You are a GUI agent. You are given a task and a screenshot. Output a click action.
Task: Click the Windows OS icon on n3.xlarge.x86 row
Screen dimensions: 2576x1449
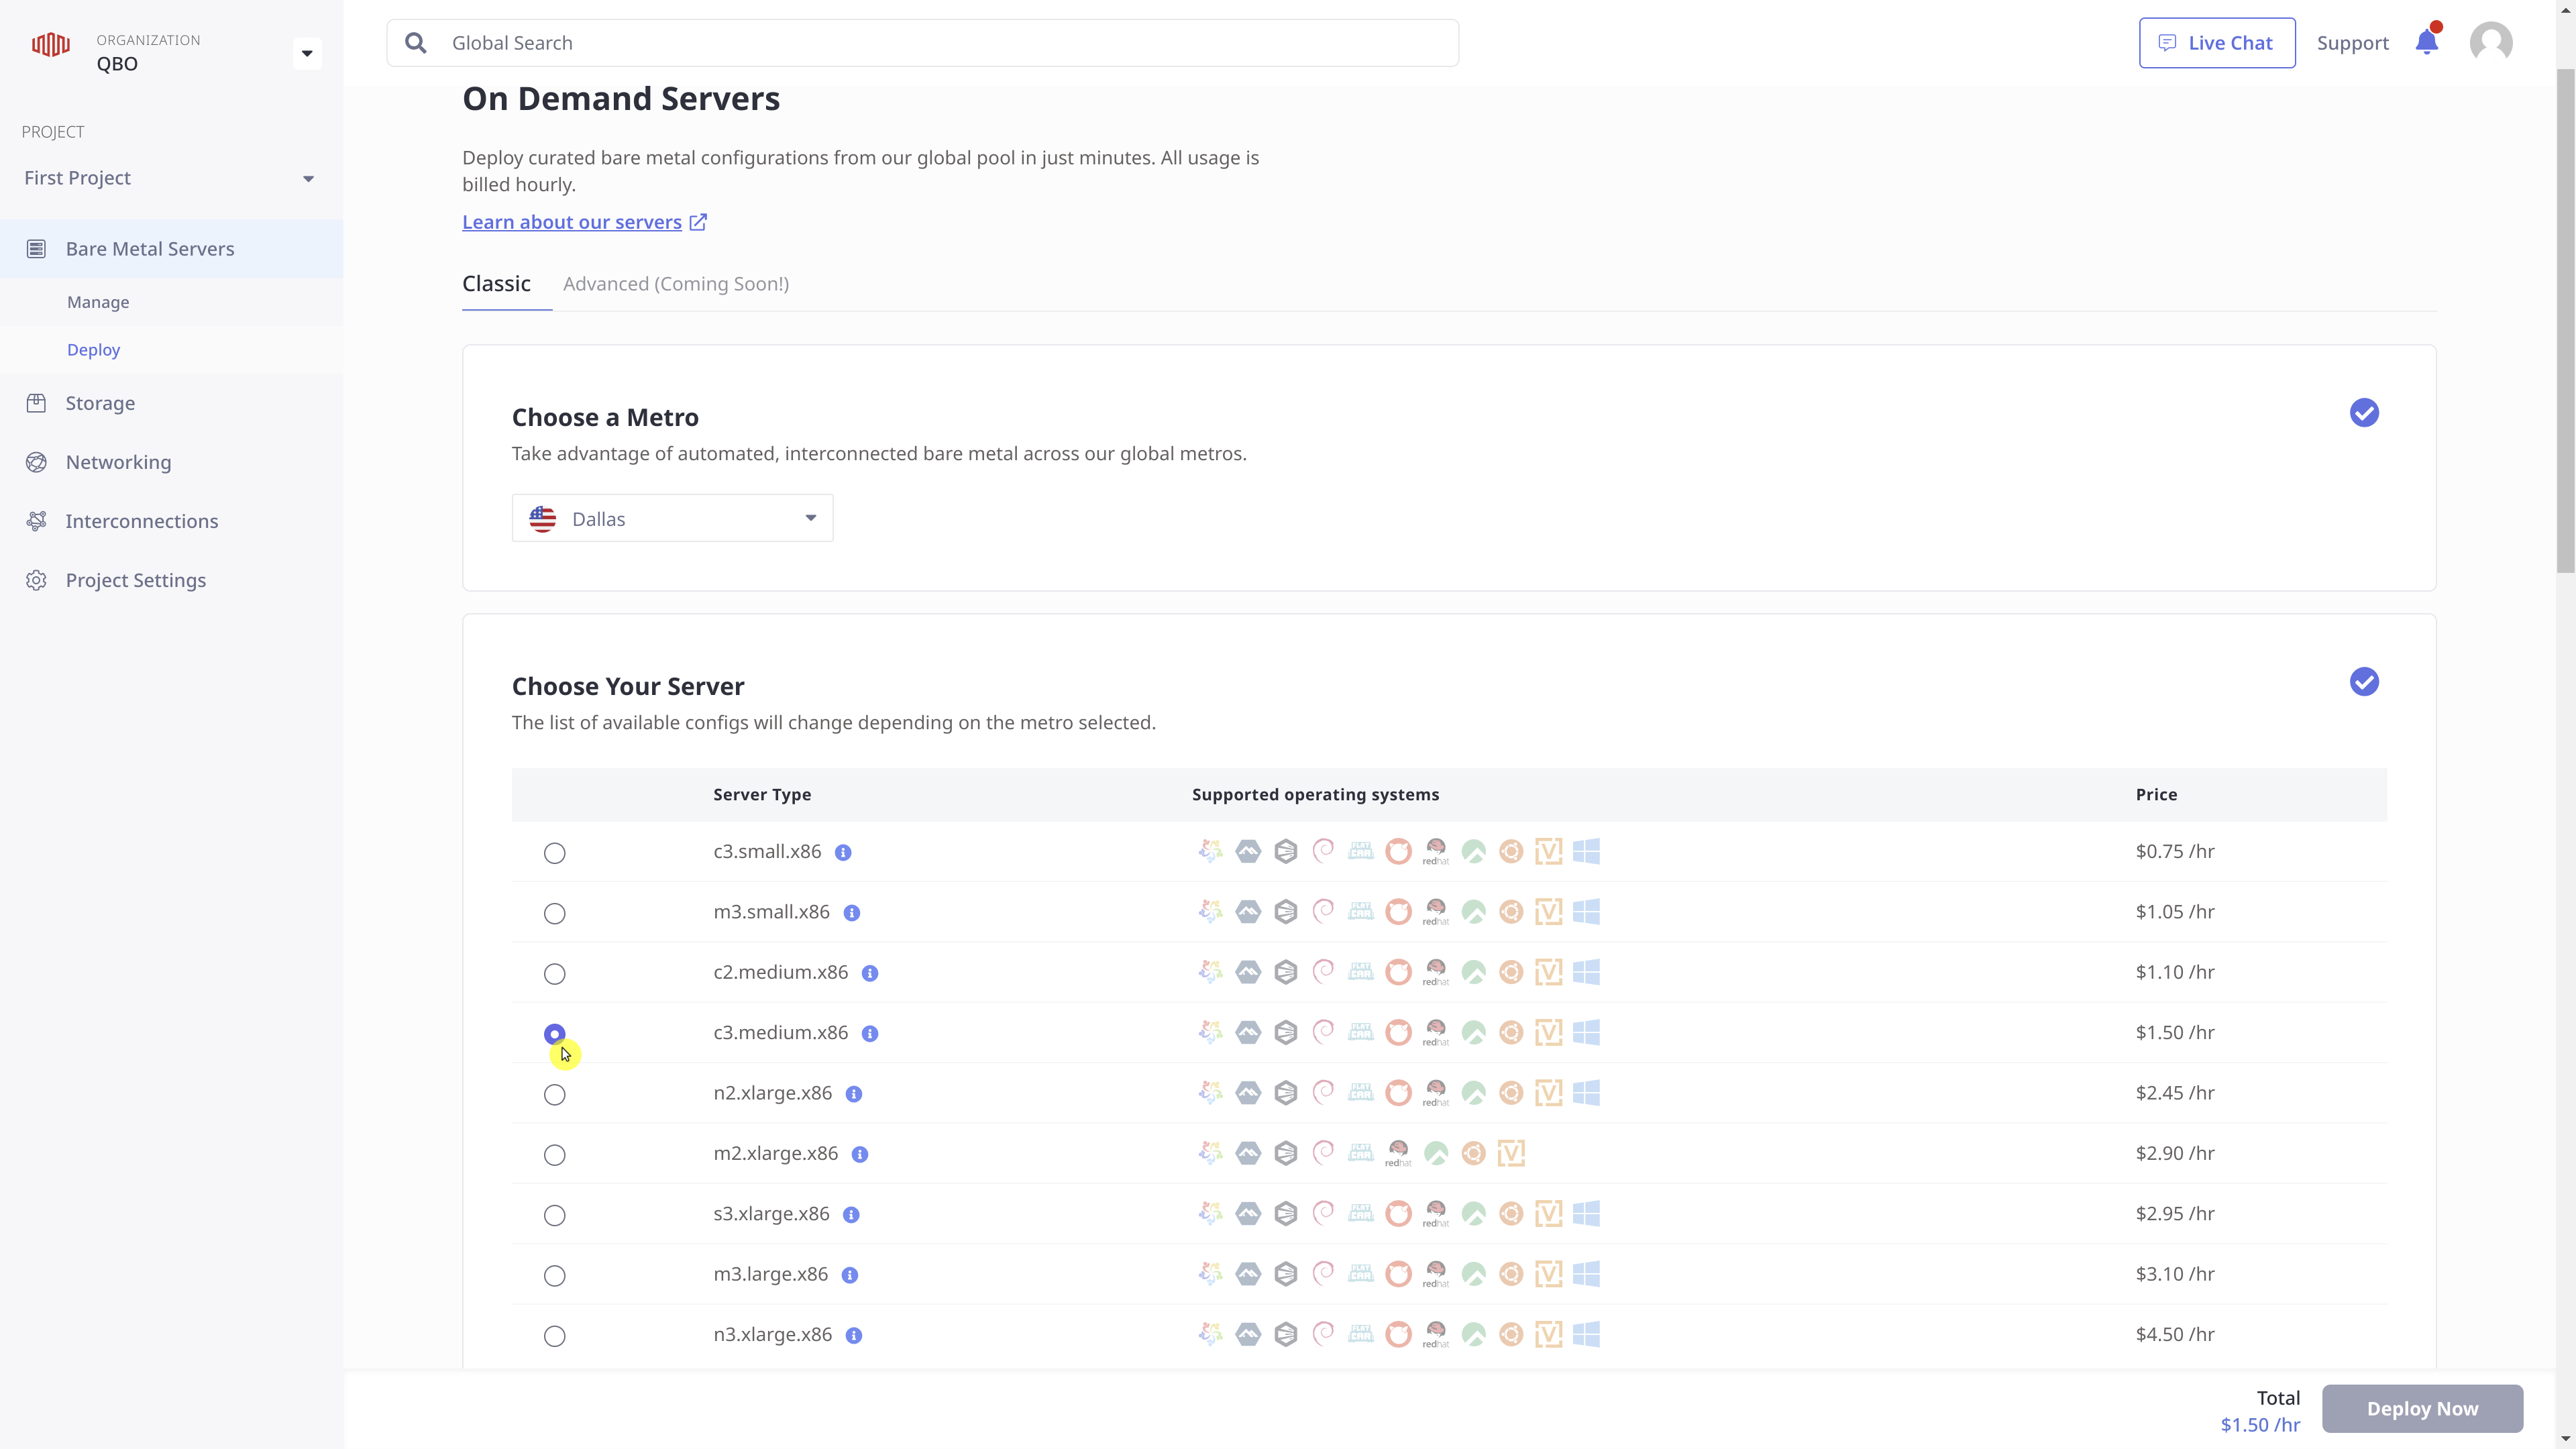1587,1334
